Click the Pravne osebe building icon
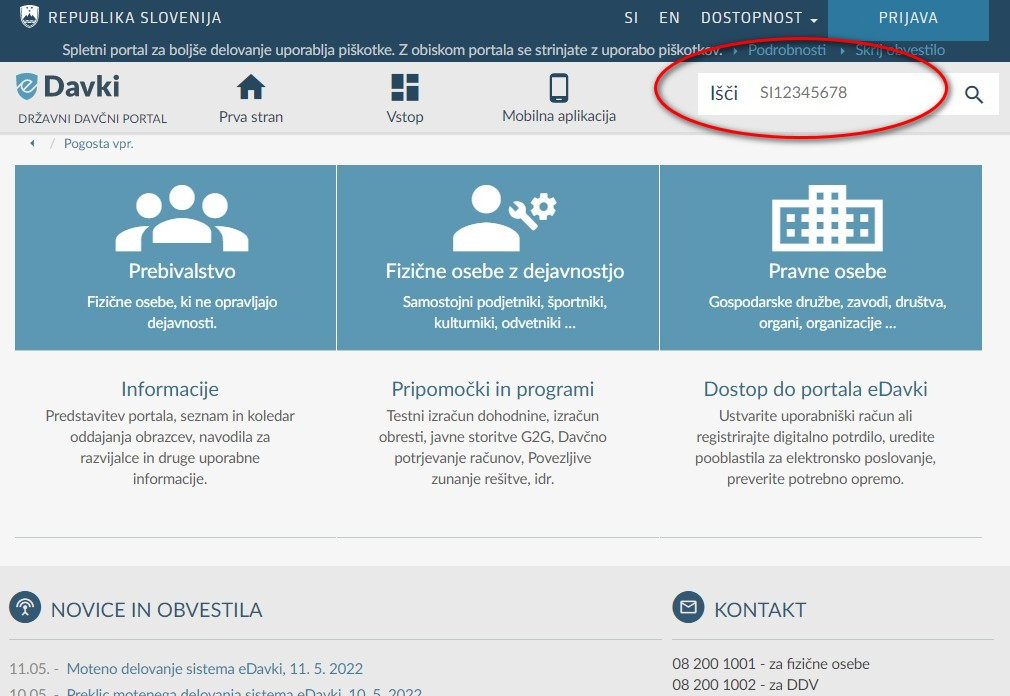The width and height of the screenshot is (1010, 696). (x=827, y=218)
